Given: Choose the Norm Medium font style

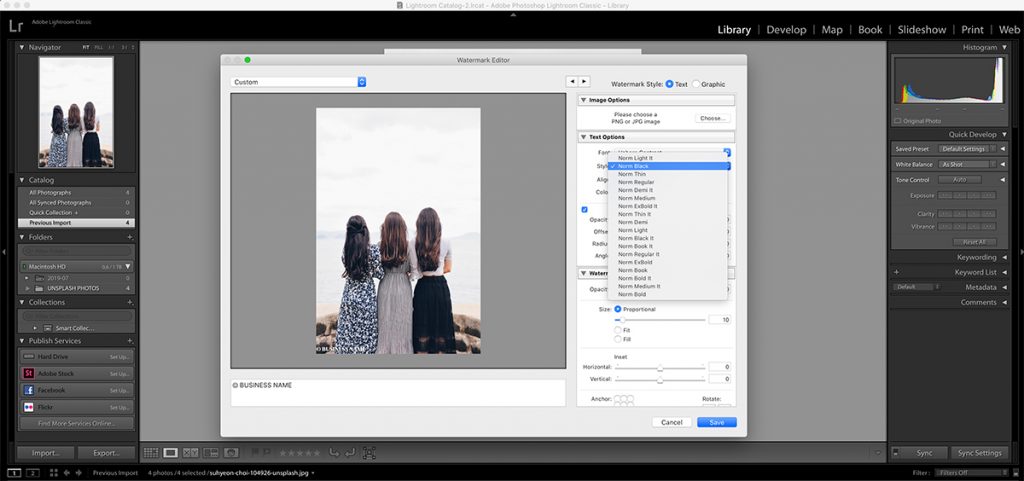Looking at the screenshot, I should point(667,198).
